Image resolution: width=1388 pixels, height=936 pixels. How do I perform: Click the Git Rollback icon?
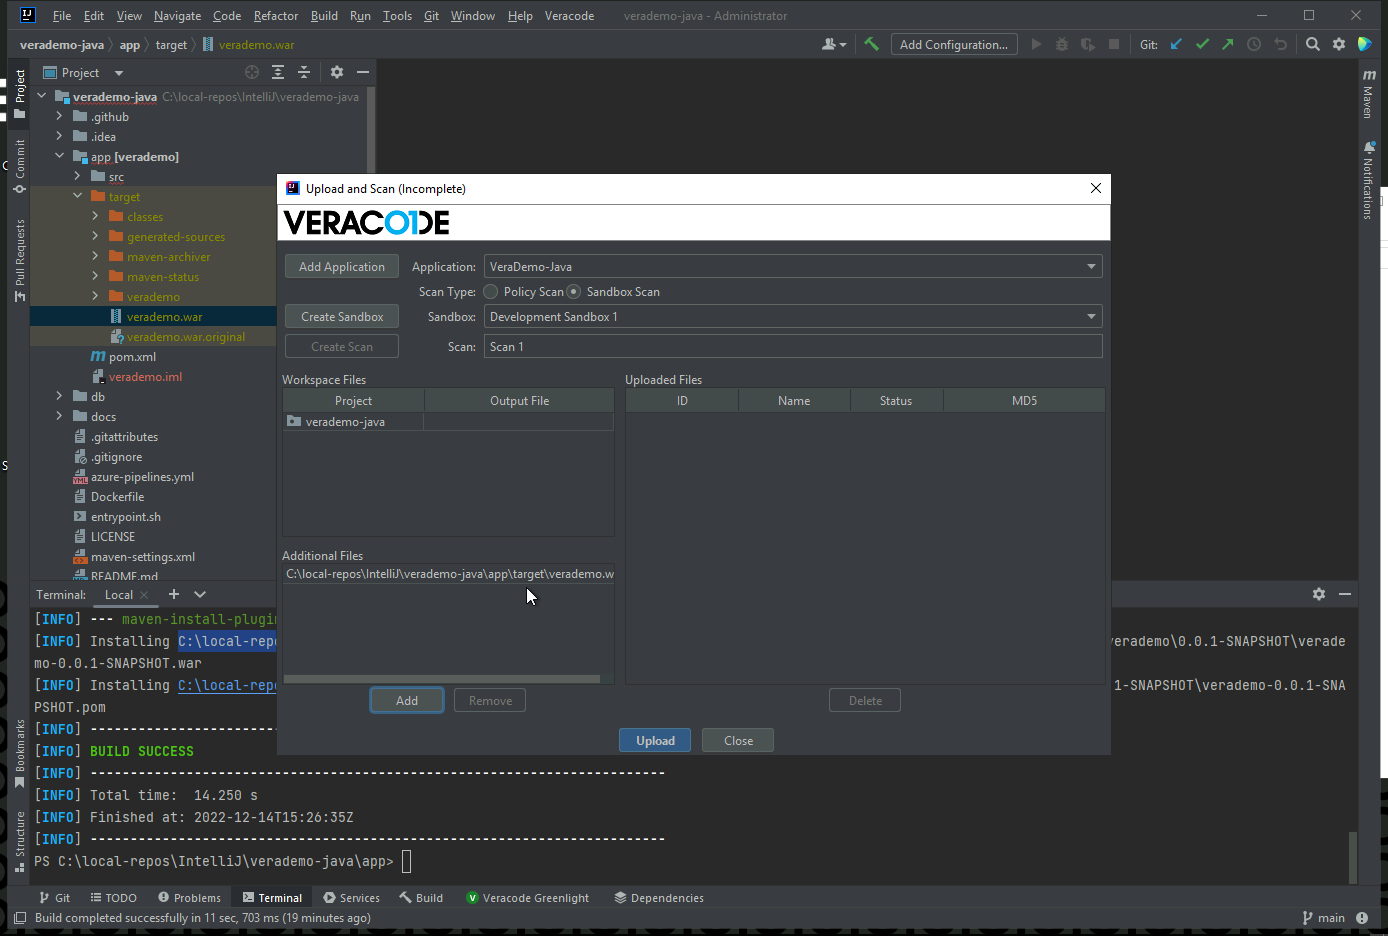click(1280, 44)
